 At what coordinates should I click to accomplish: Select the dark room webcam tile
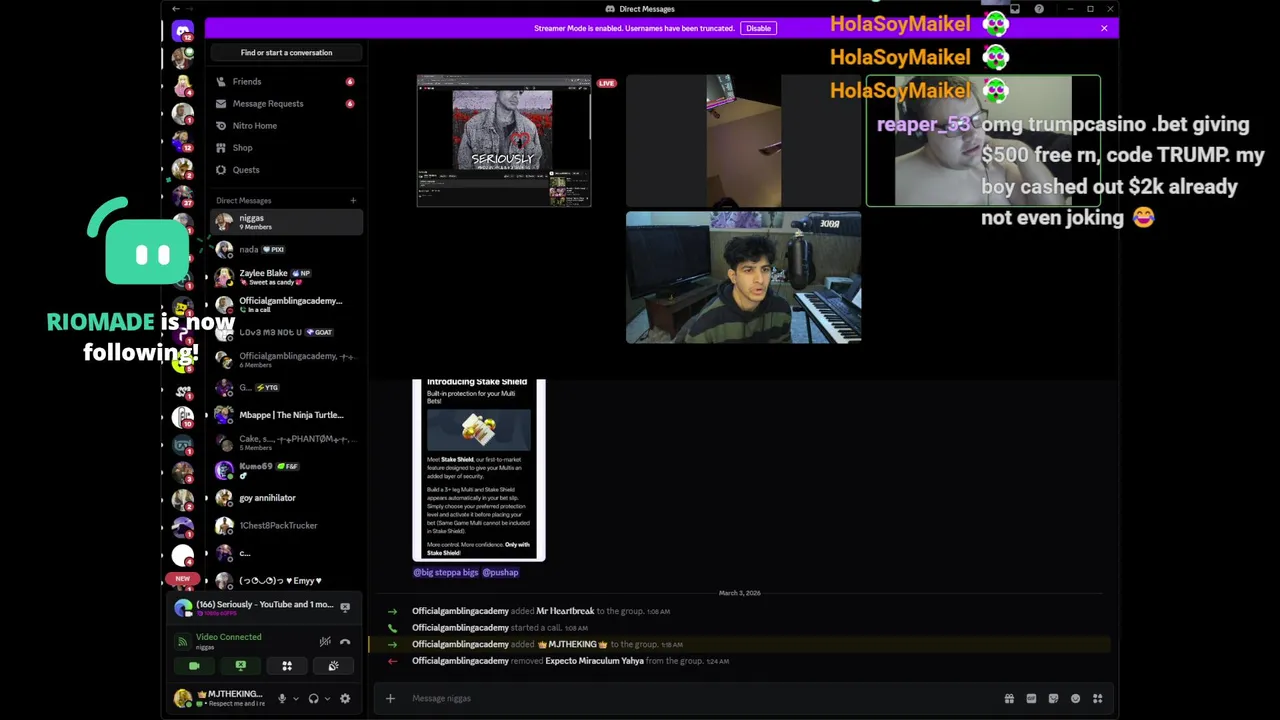743,141
